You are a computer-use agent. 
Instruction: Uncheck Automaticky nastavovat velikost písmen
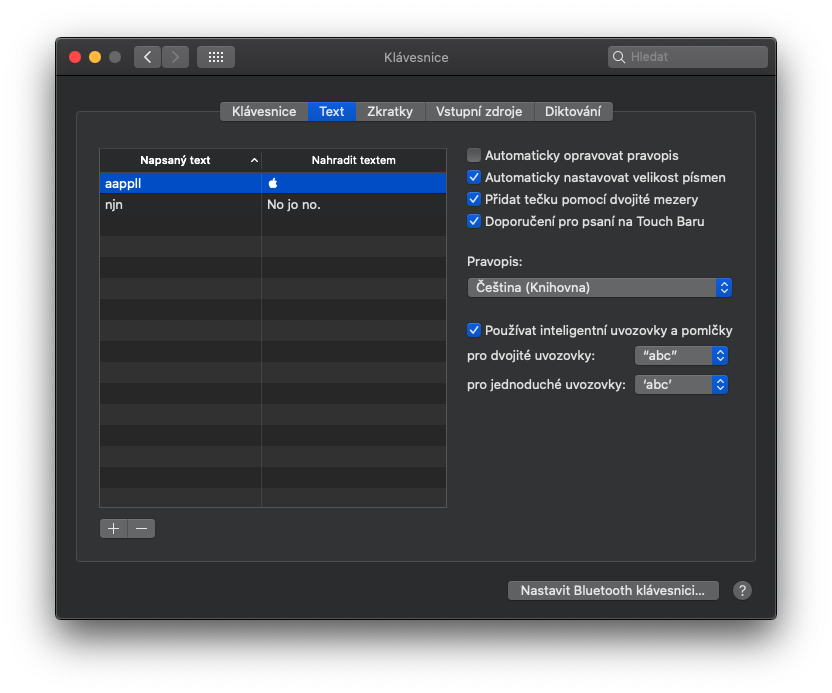click(474, 177)
